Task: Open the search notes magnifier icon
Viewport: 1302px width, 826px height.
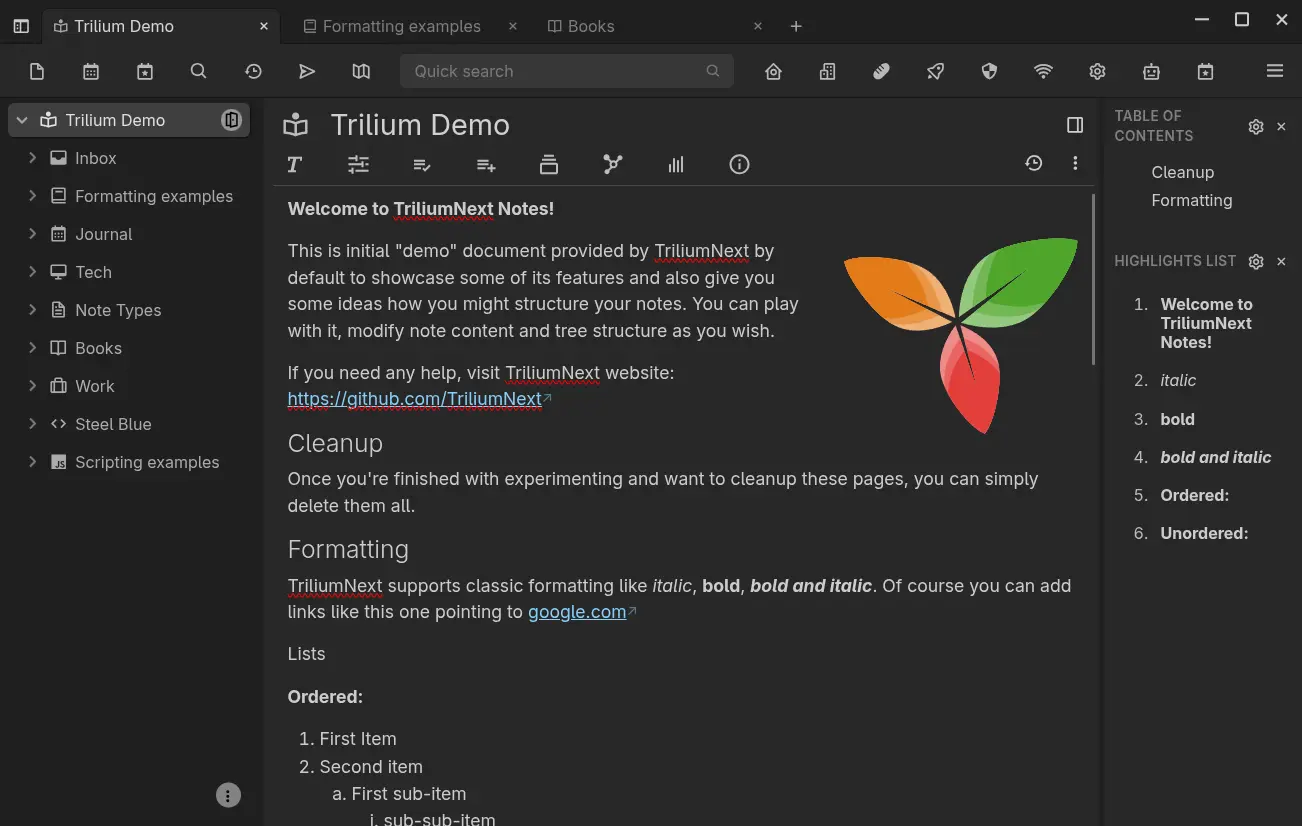Action: point(199,71)
